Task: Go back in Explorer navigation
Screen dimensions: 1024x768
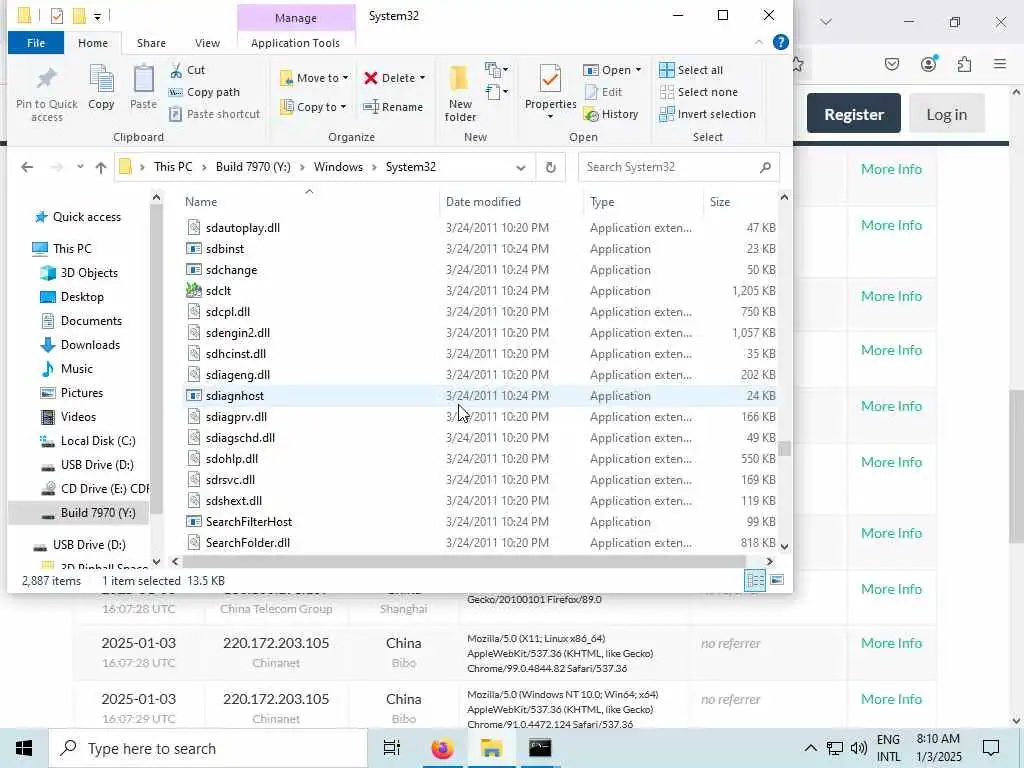Action: (x=27, y=167)
